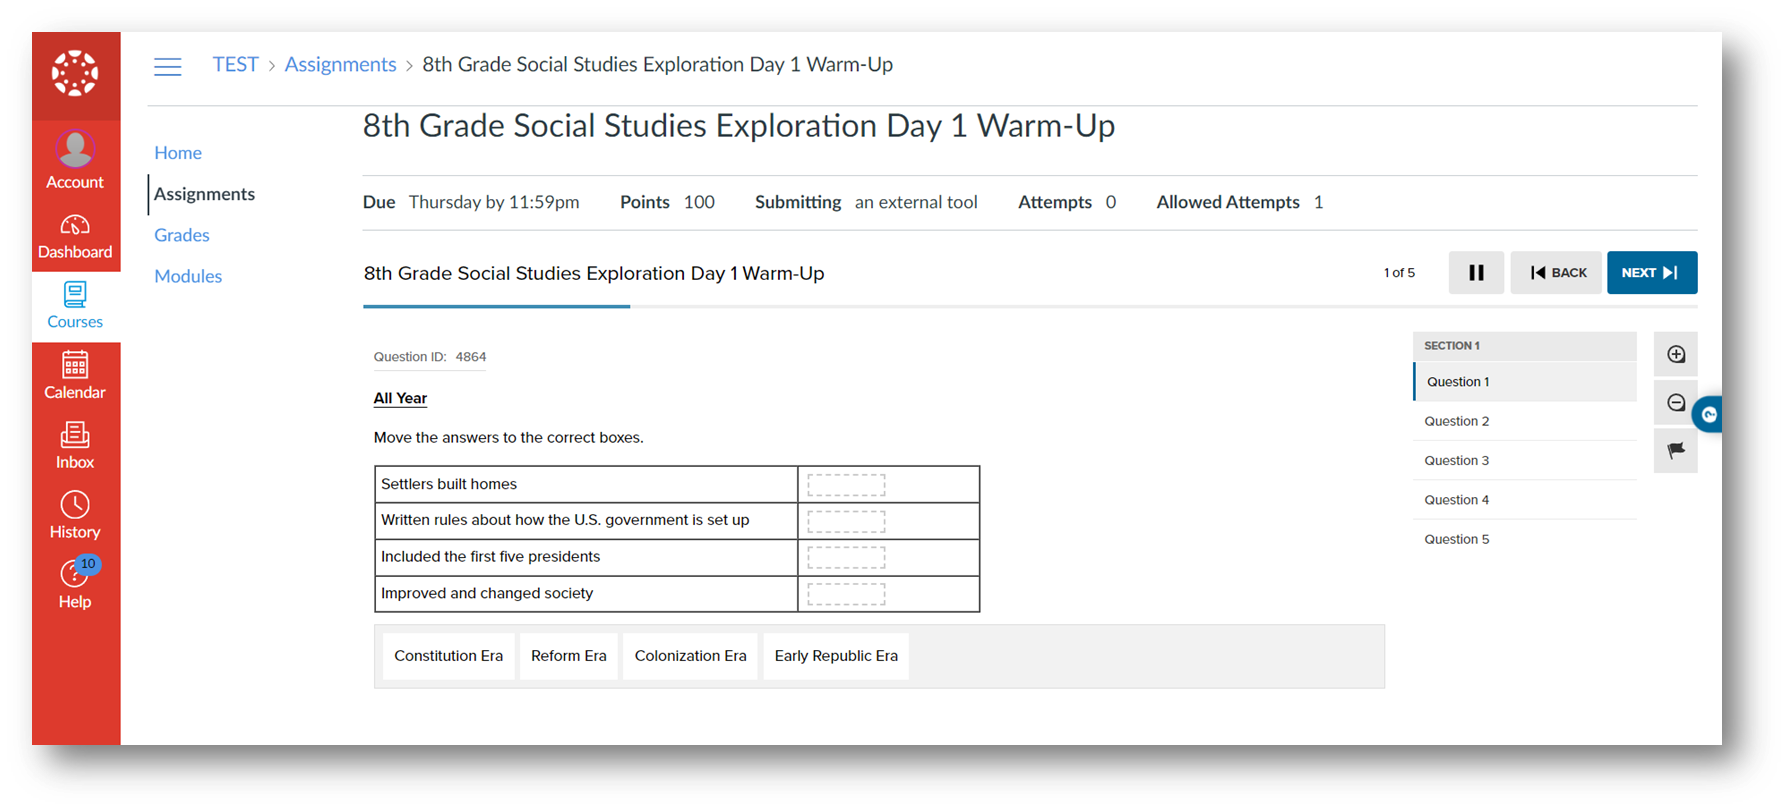The width and height of the screenshot is (1787, 810).
Task: Click the Question ID 4864 label
Action: point(430,357)
